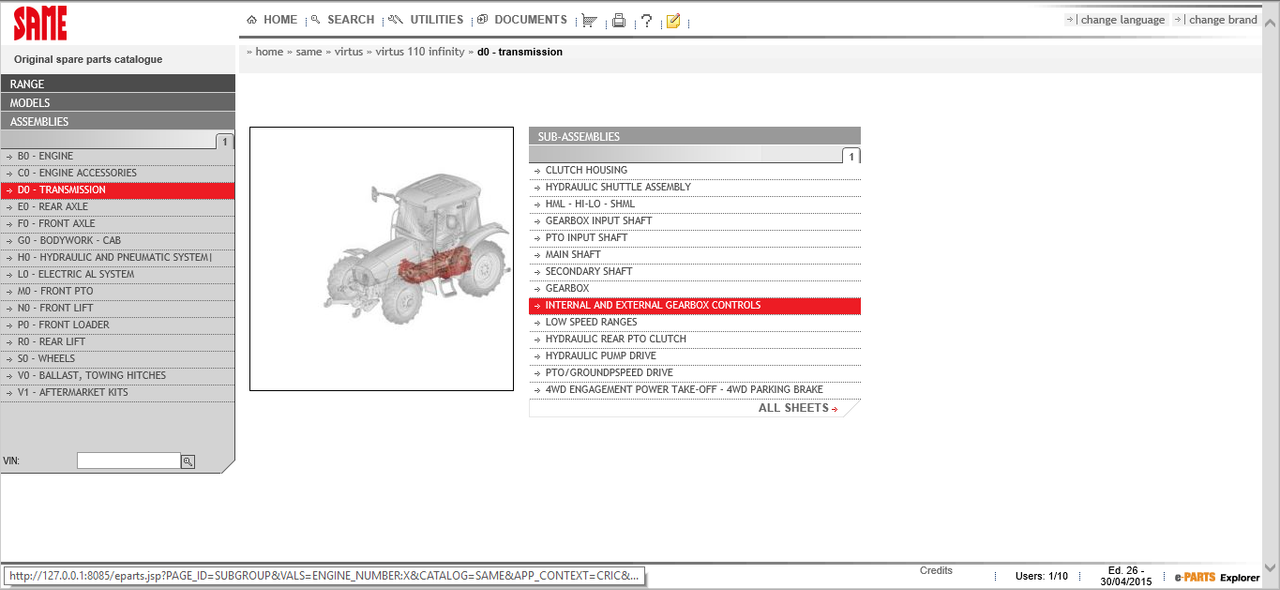Open INTERNAL AND EXTERNAL GEARBOX CONTROLS
Image resolution: width=1280 pixels, height=590 pixels.
click(695, 306)
